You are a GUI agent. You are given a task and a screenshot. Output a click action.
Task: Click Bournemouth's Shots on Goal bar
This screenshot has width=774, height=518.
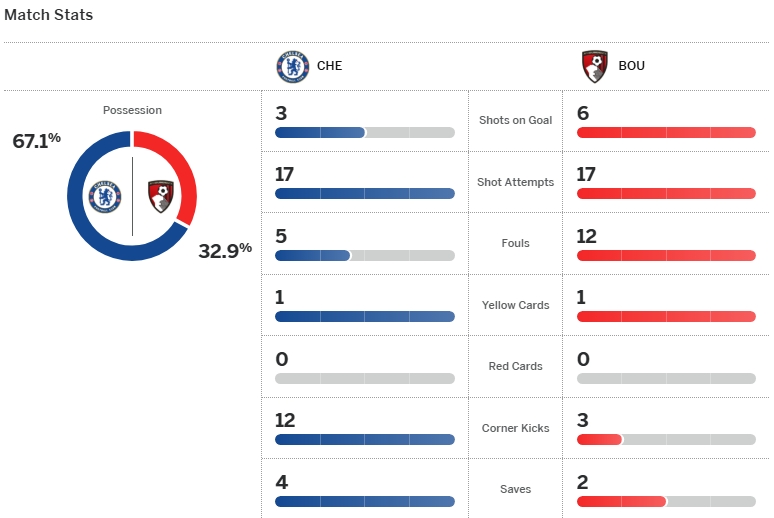[666, 132]
